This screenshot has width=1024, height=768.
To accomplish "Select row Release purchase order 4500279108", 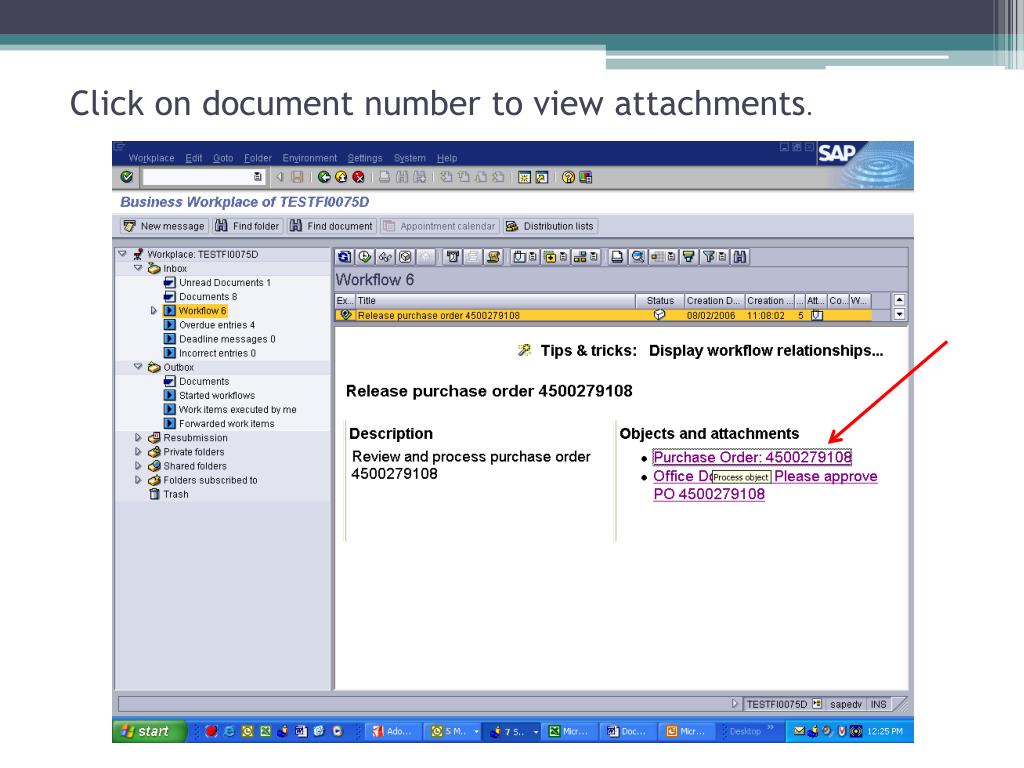I will click(604, 315).
